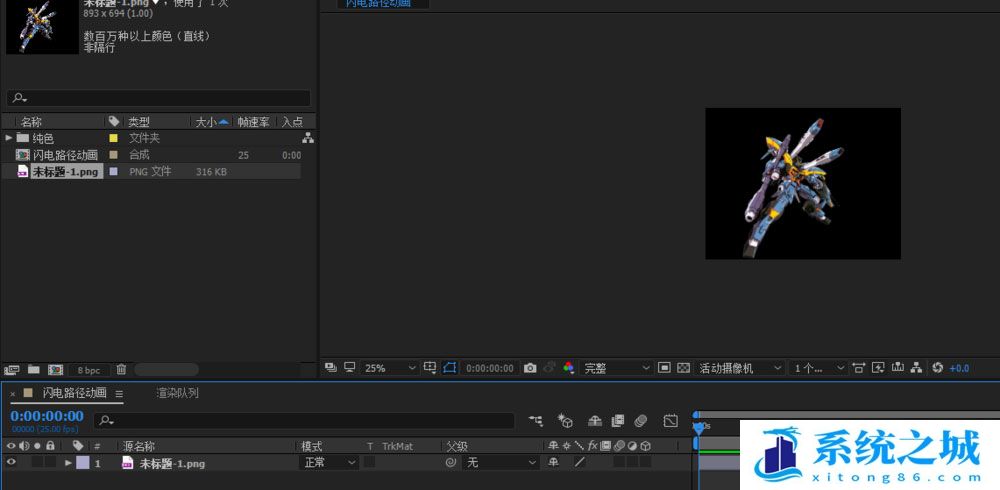Expand the 纯色 folder

(x=9, y=138)
